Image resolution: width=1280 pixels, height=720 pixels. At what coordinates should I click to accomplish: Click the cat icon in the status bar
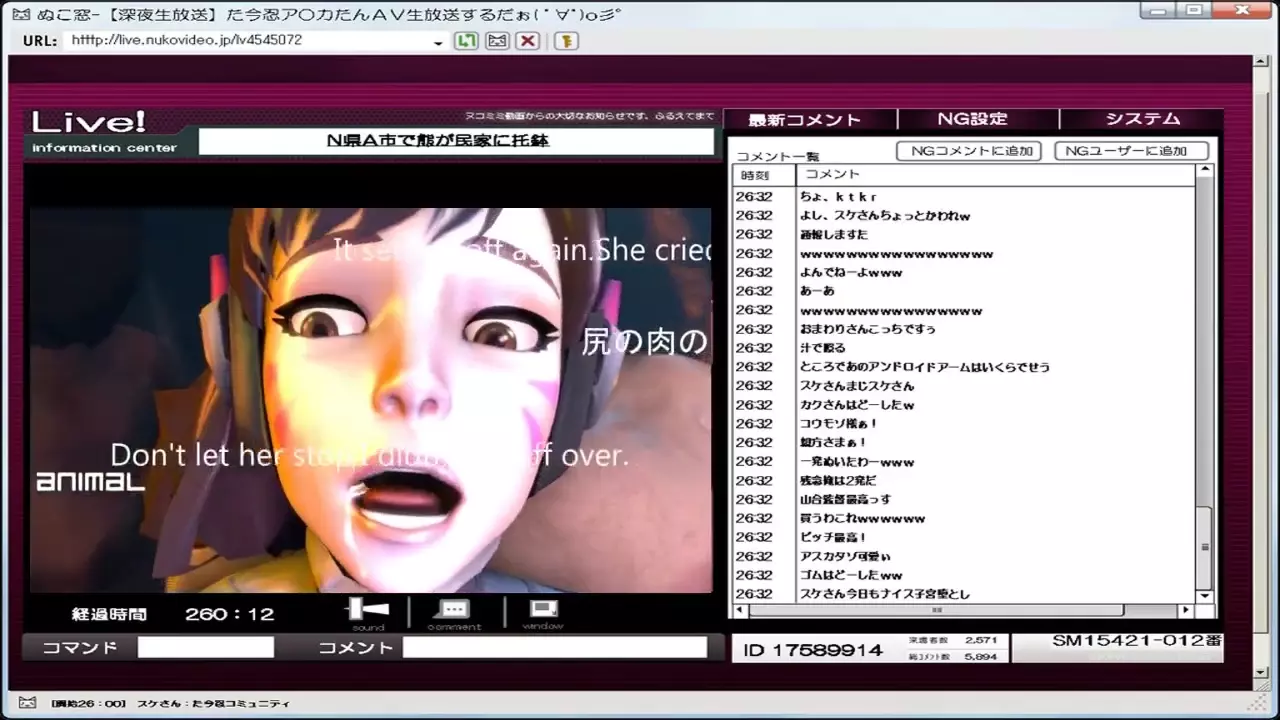[27, 703]
